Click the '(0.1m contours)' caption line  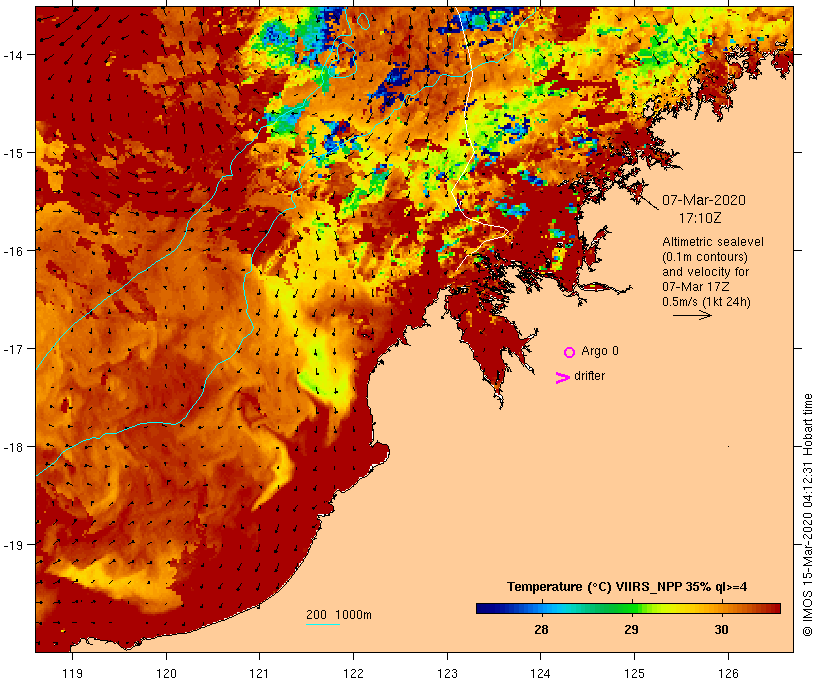coord(705,257)
